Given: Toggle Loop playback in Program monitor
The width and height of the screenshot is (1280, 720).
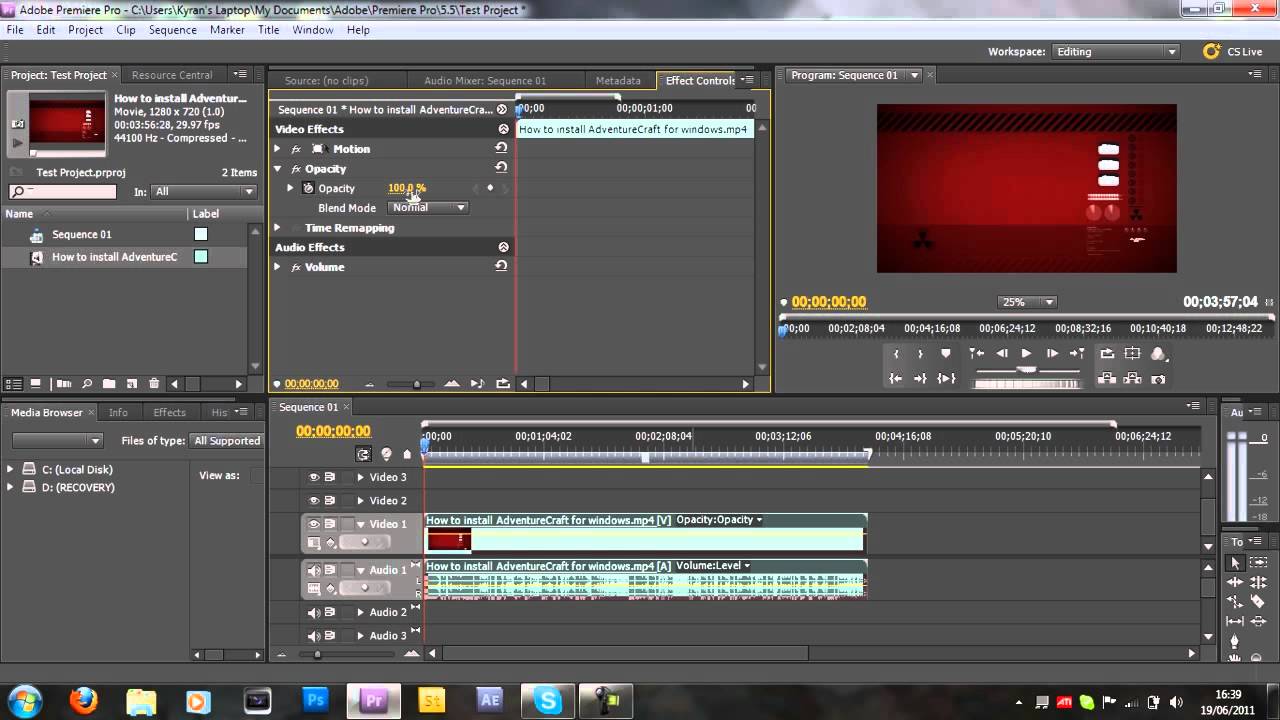Looking at the screenshot, I should 1107,353.
